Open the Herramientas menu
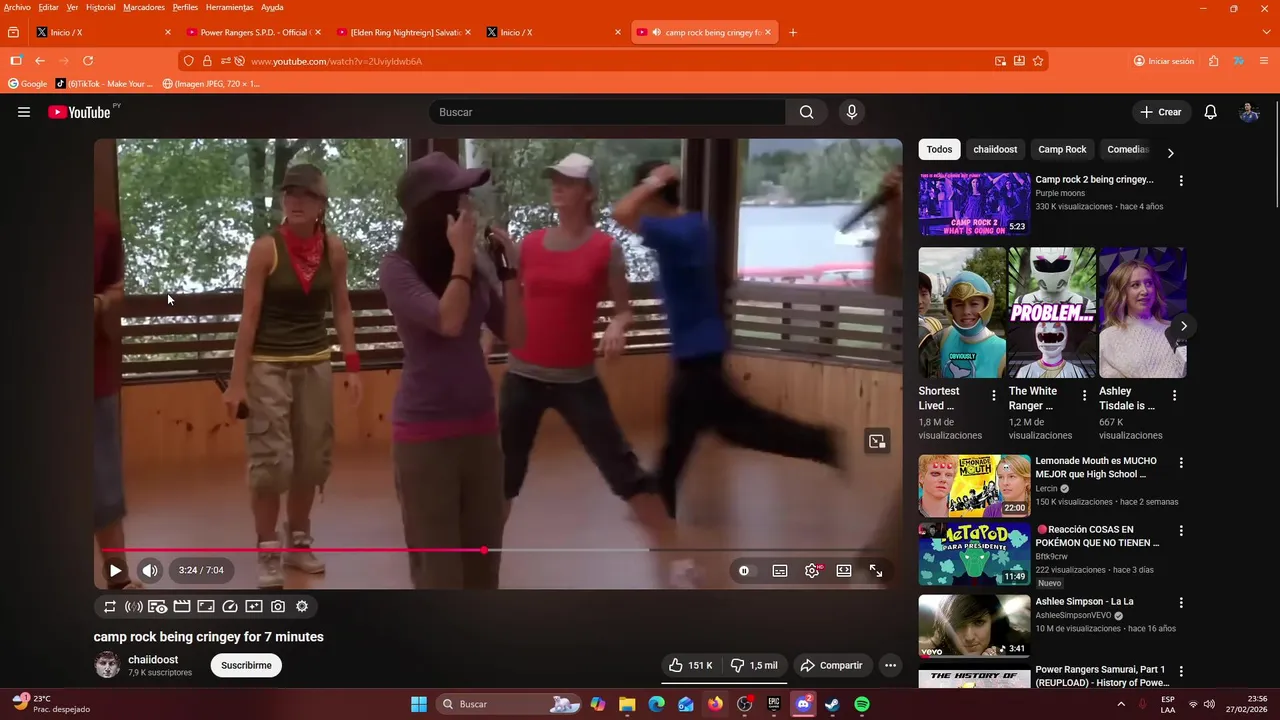The height and width of the screenshot is (720, 1280). coord(229,7)
